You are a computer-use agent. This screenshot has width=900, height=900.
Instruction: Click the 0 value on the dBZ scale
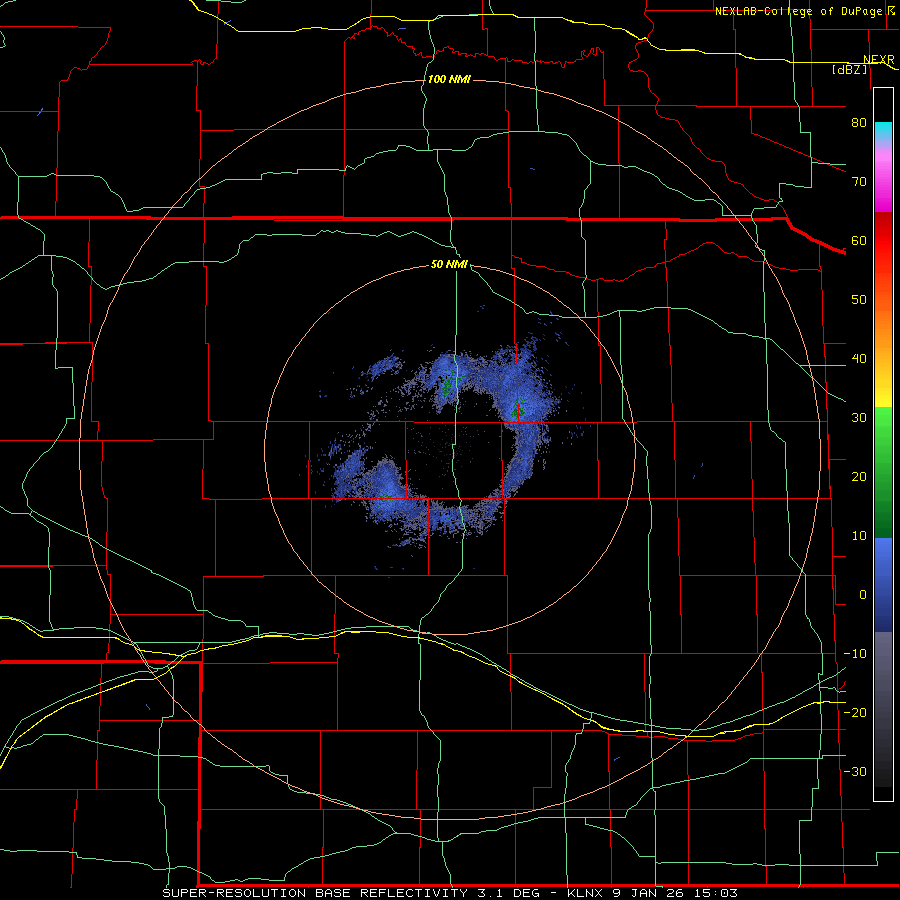[863, 595]
